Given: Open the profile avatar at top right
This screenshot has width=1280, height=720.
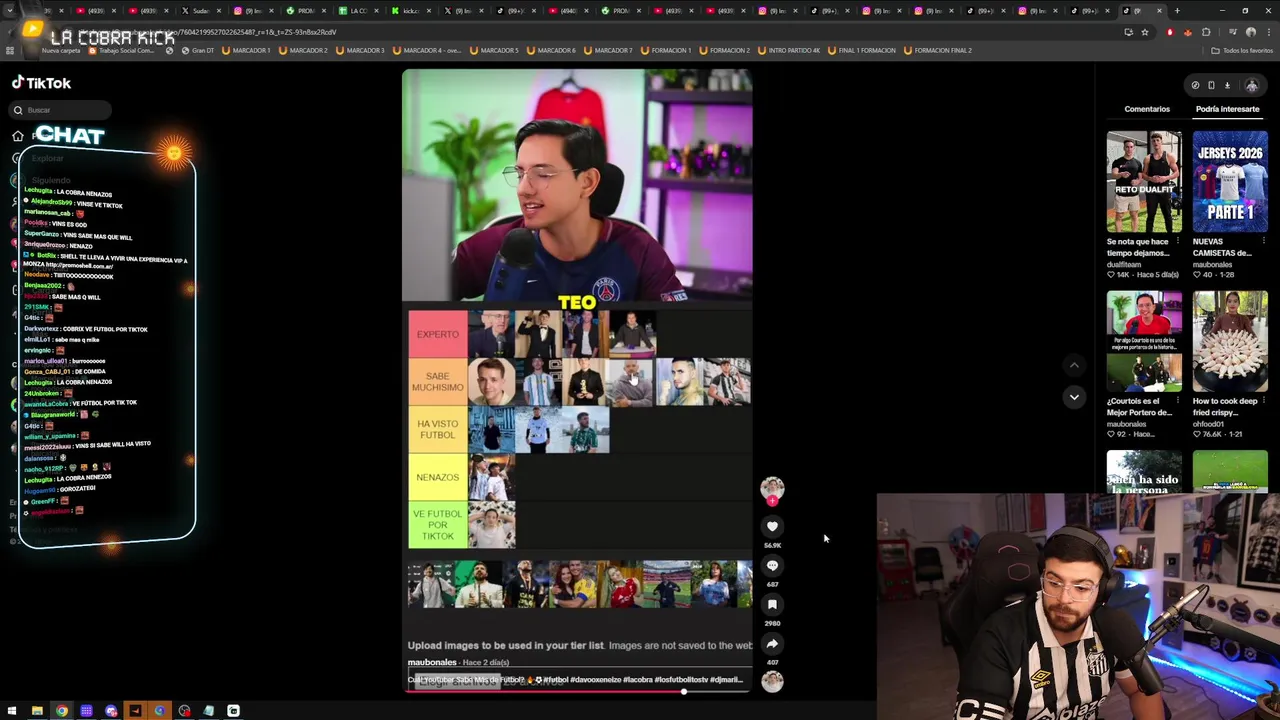Looking at the screenshot, I should pos(1251,85).
